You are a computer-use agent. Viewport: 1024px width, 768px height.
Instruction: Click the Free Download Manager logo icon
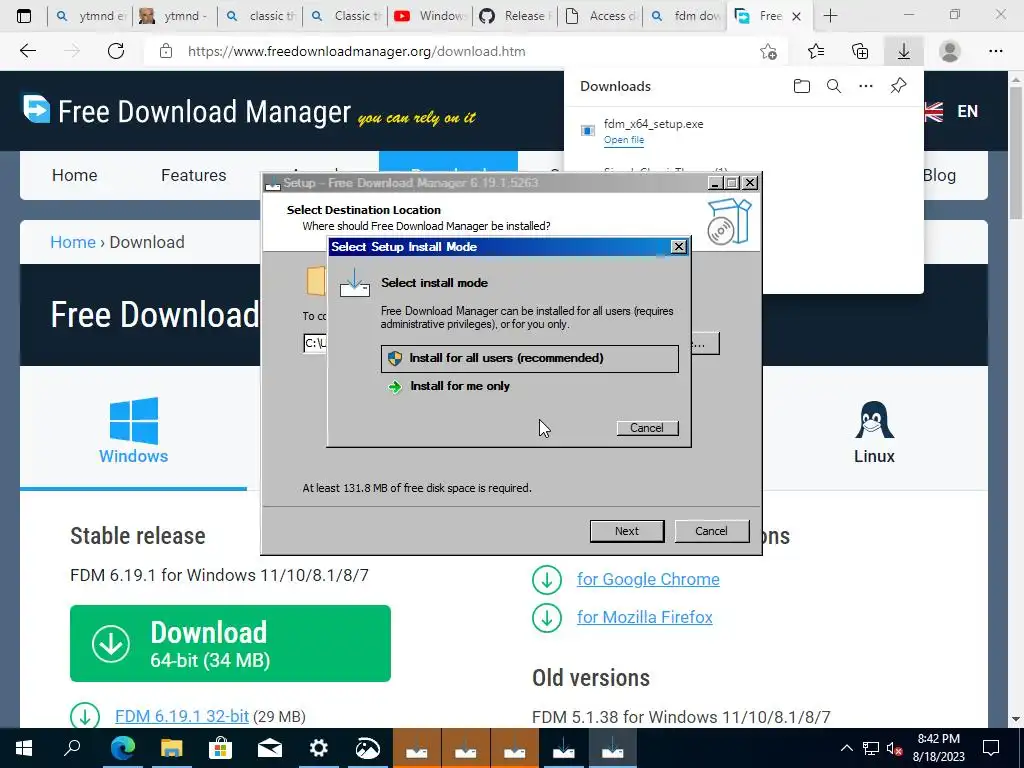click(x=36, y=109)
